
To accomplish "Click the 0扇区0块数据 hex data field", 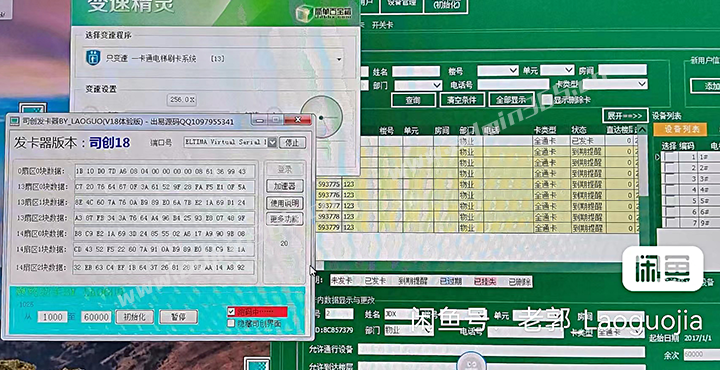I will pyautogui.click(x=164, y=171).
